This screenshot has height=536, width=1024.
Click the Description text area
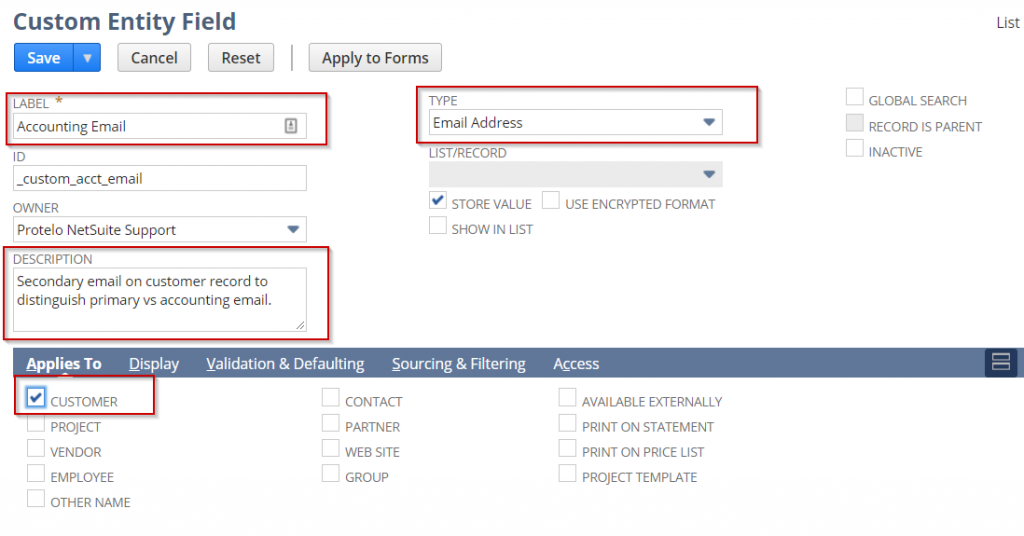tap(160, 298)
